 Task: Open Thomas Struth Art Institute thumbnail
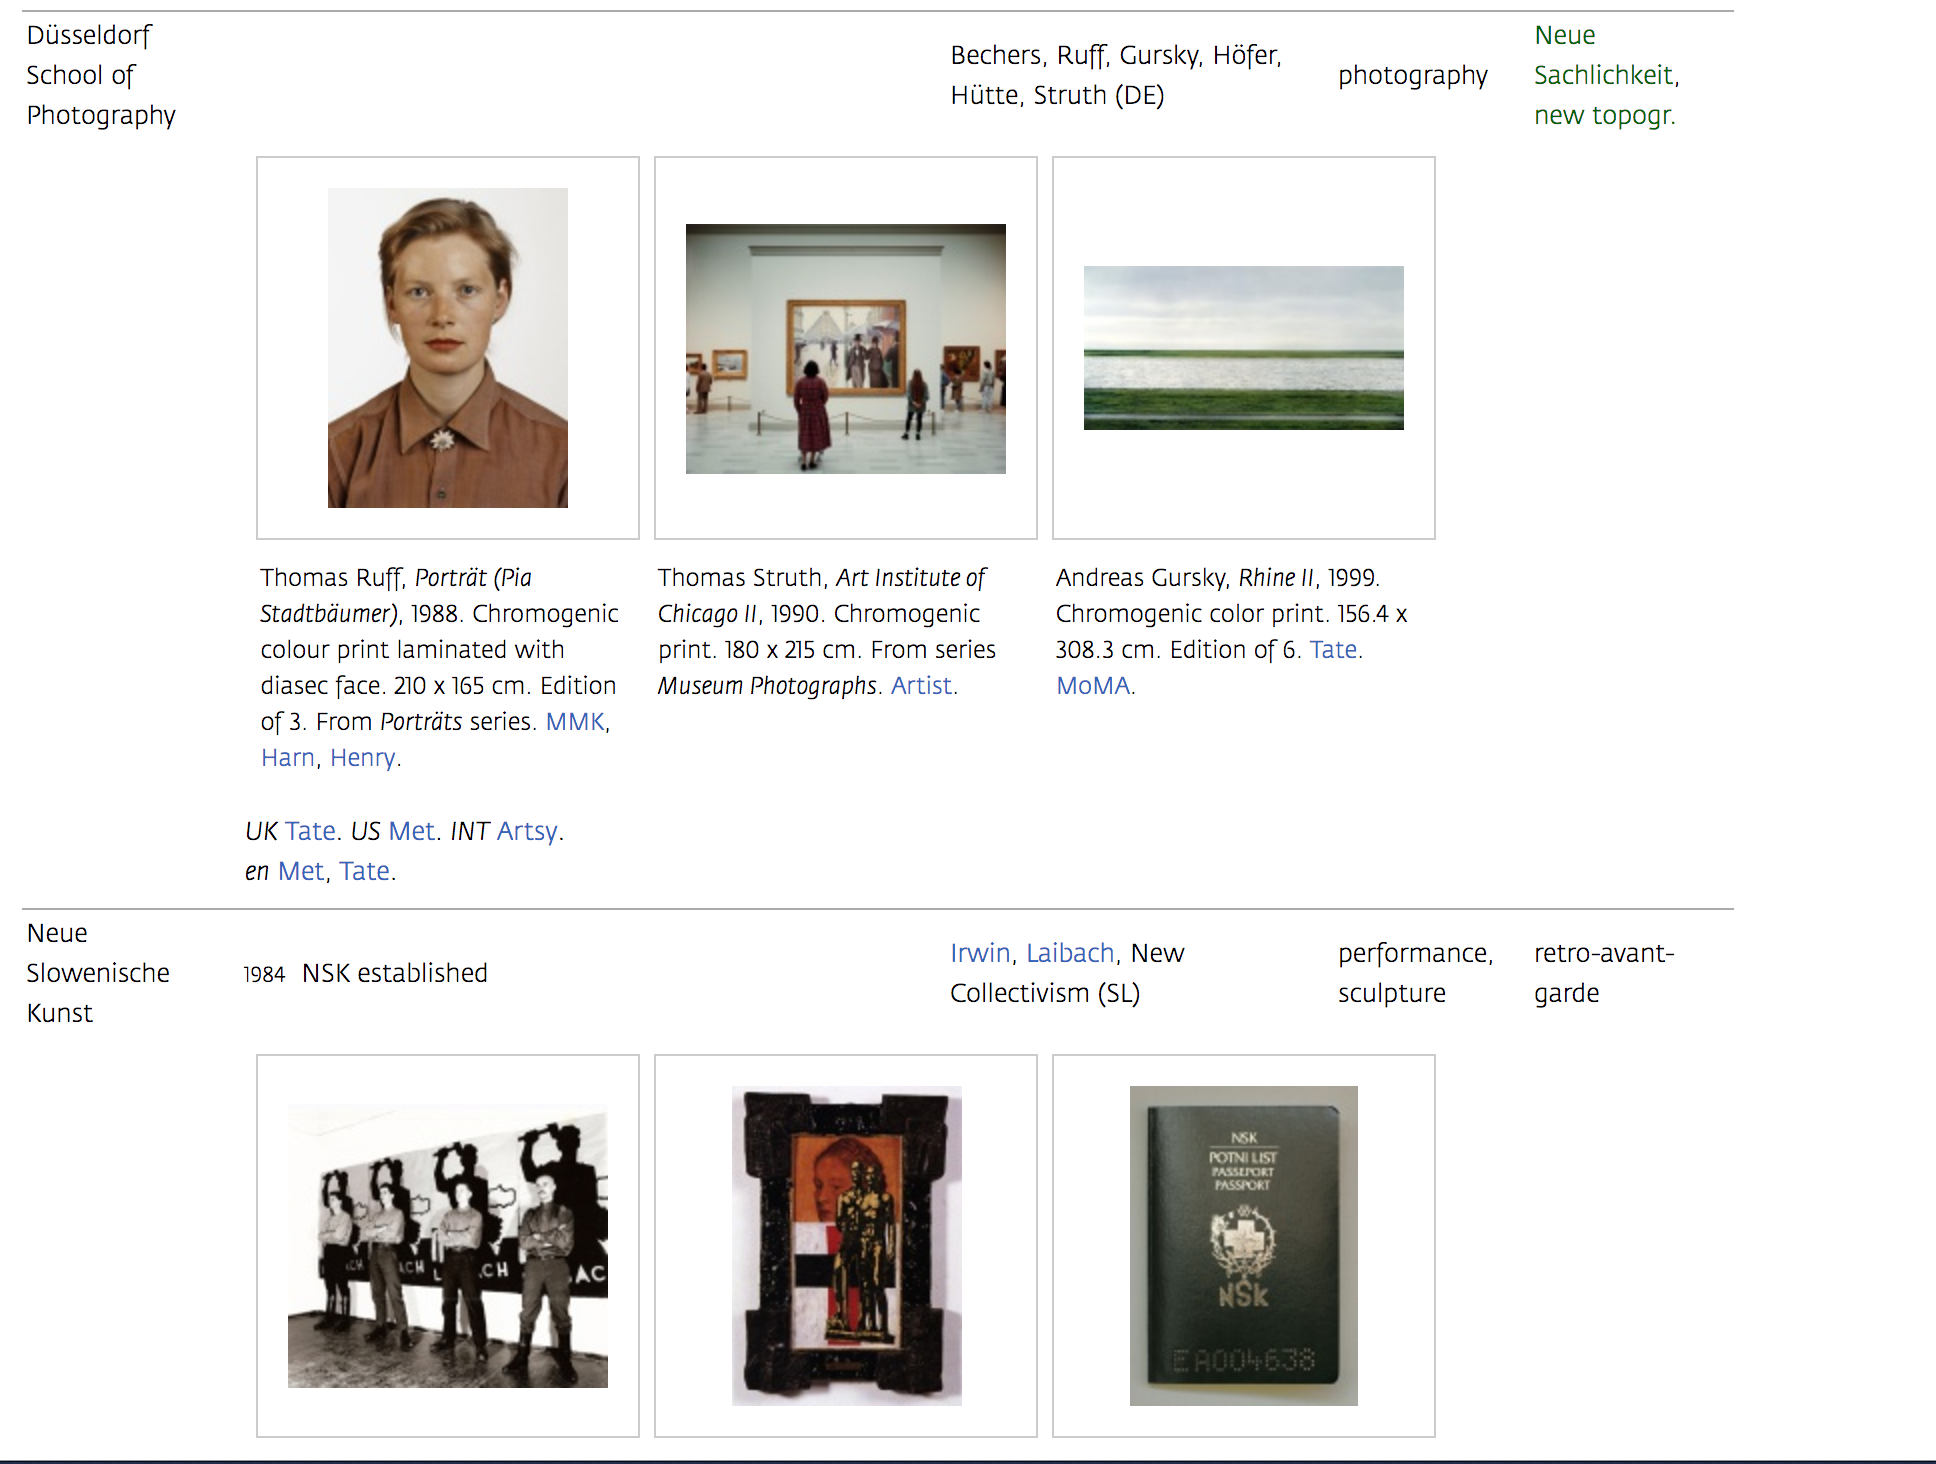coord(845,348)
